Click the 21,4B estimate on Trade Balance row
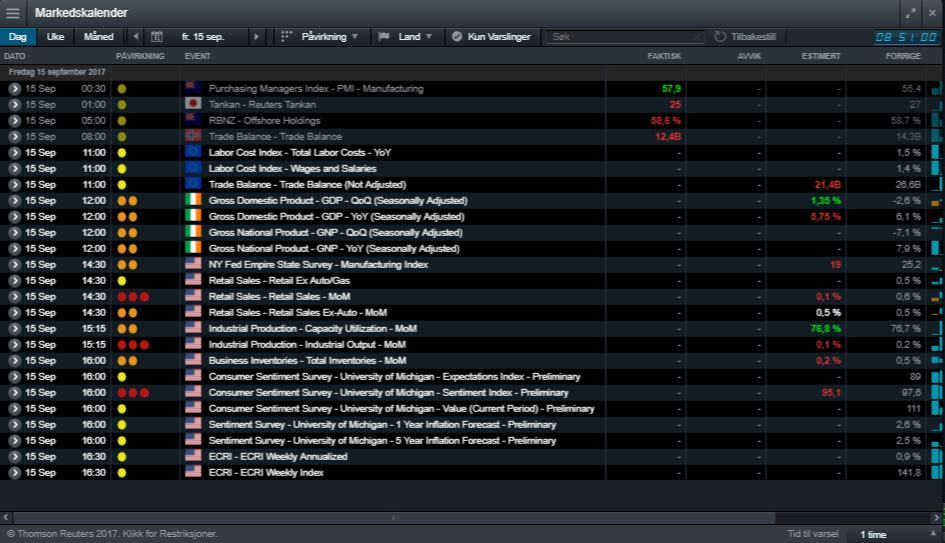The image size is (945, 543). click(x=827, y=184)
